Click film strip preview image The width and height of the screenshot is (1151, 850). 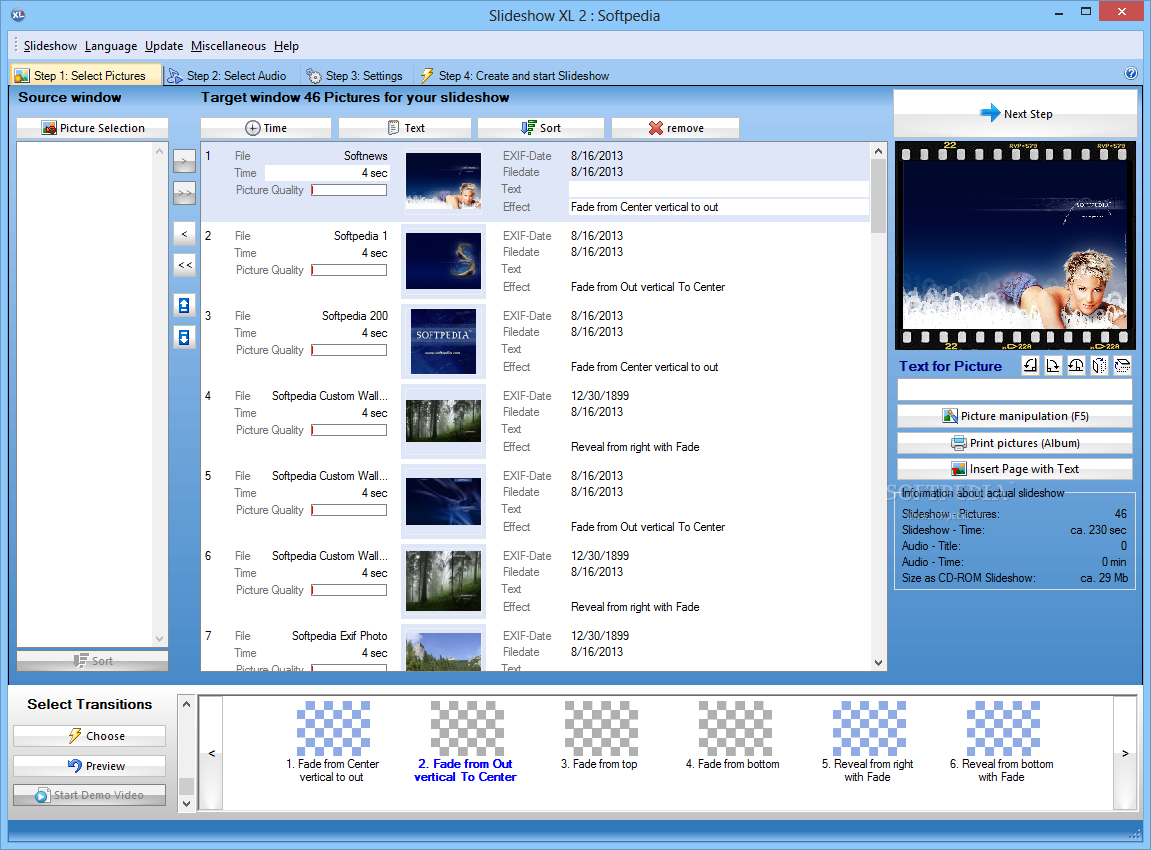click(x=1014, y=245)
